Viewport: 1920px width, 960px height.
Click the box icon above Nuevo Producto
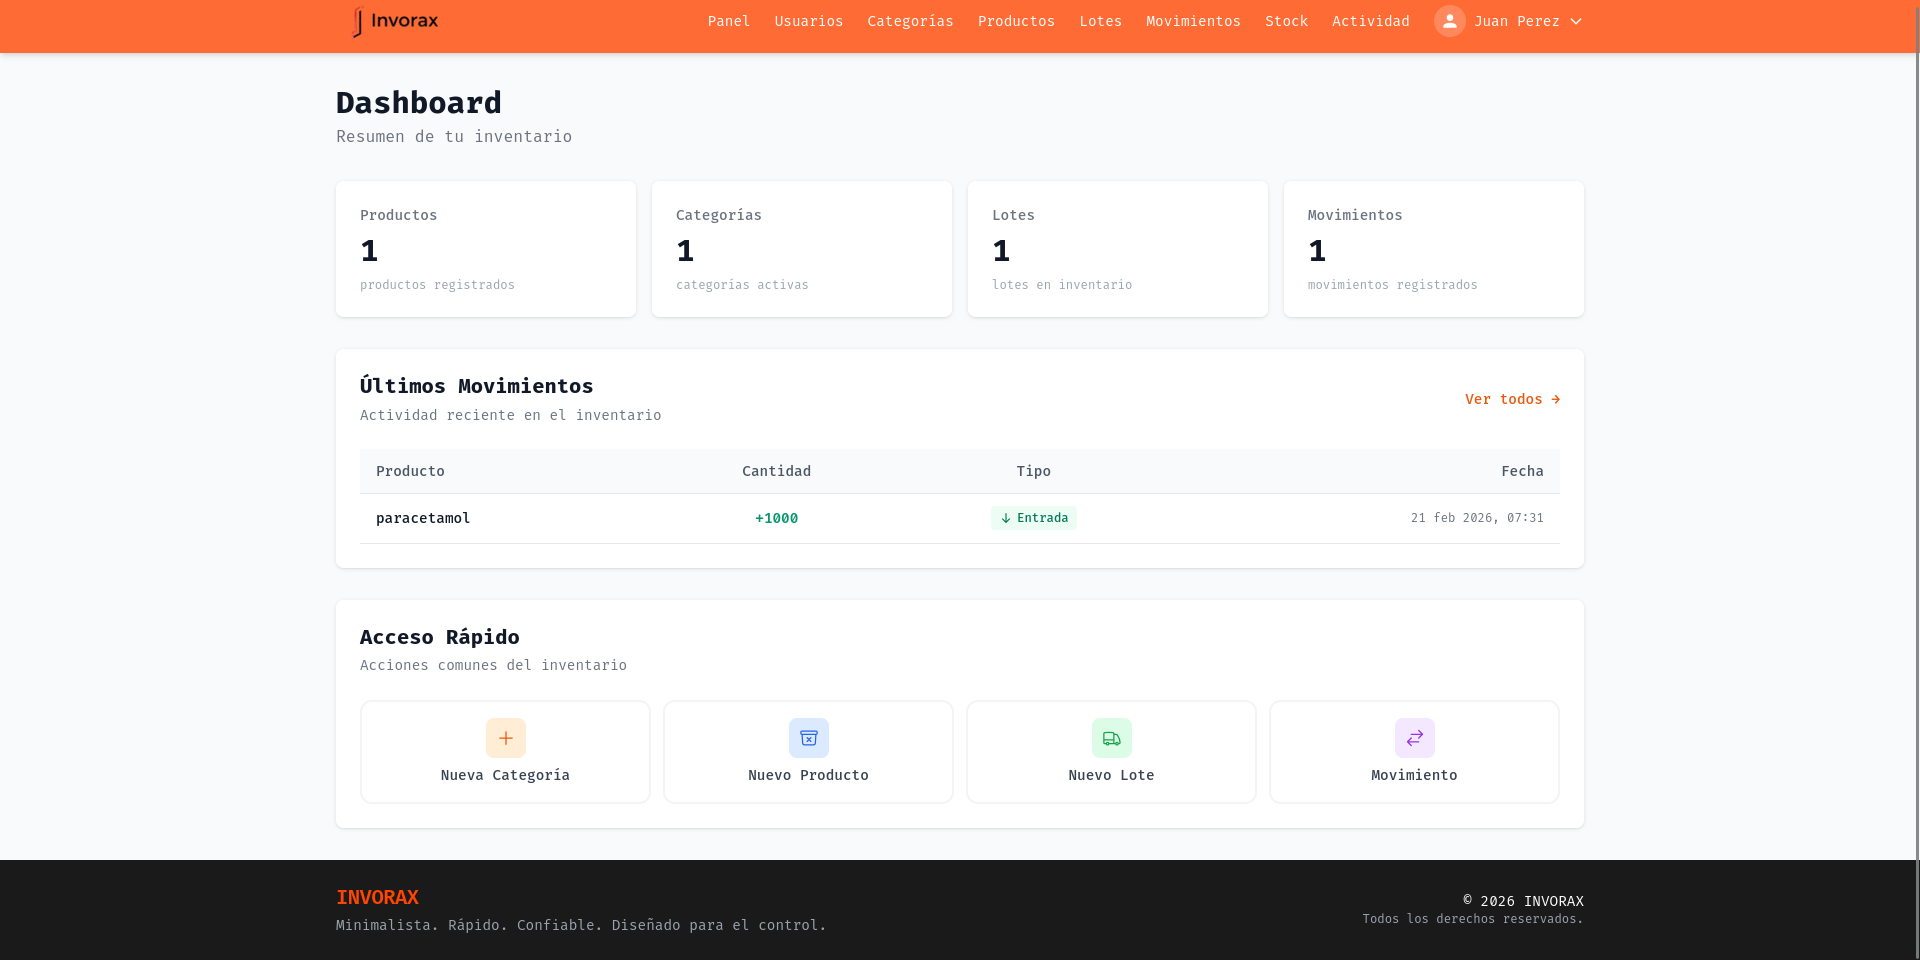point(808,738)
